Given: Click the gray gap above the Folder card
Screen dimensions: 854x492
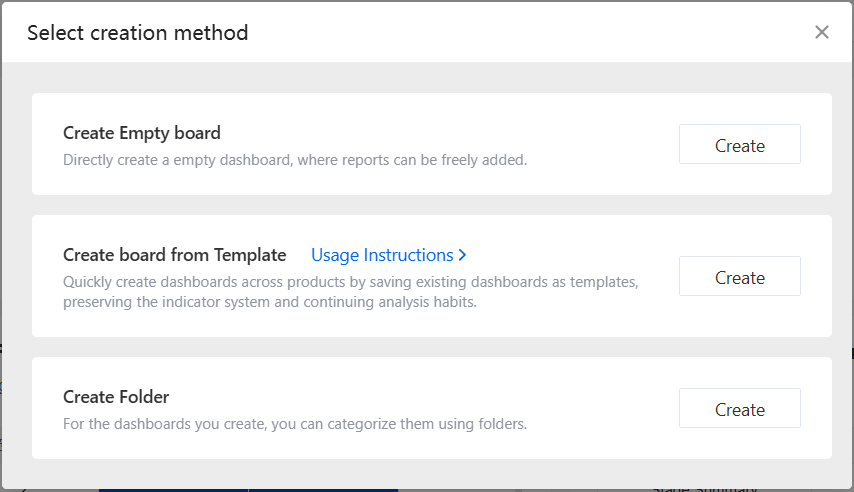Looking at the screenshot, I should pyautogui.click(x=432, y=347).
